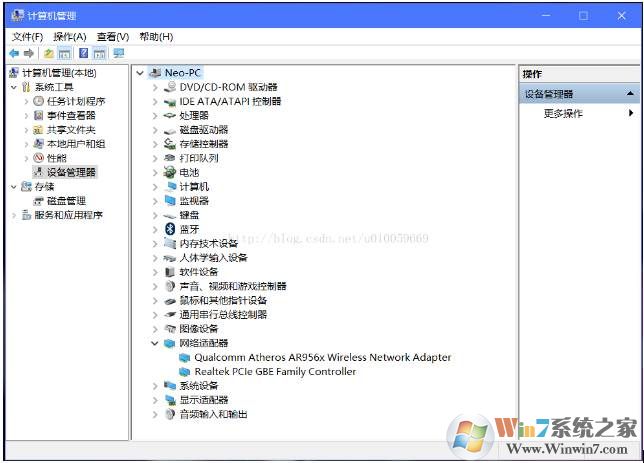Expand the 人体学输入设备 category
The image size is (644, 463).
(x=155, y=258)
